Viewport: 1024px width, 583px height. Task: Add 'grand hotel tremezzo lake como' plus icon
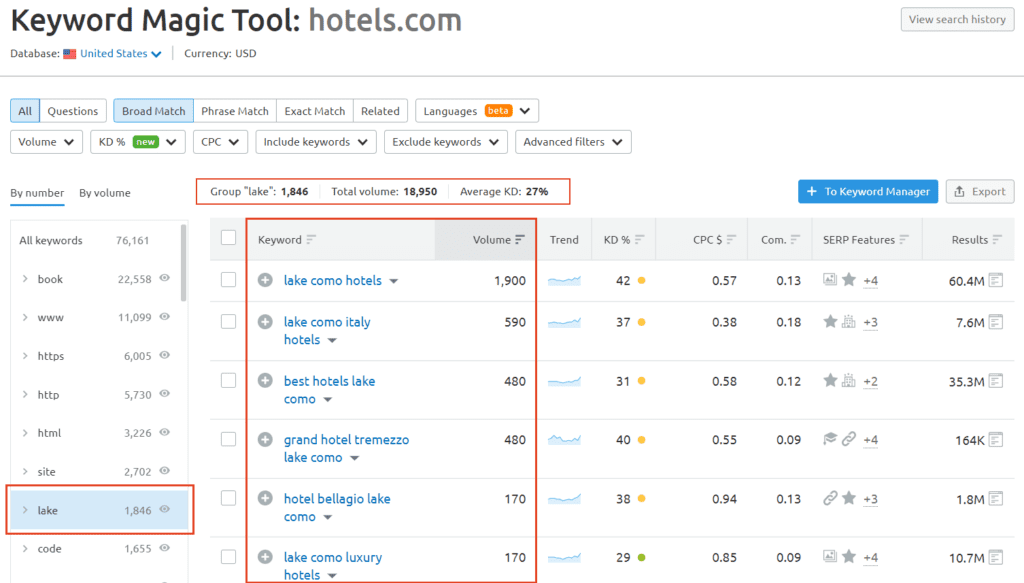[264, 439]
